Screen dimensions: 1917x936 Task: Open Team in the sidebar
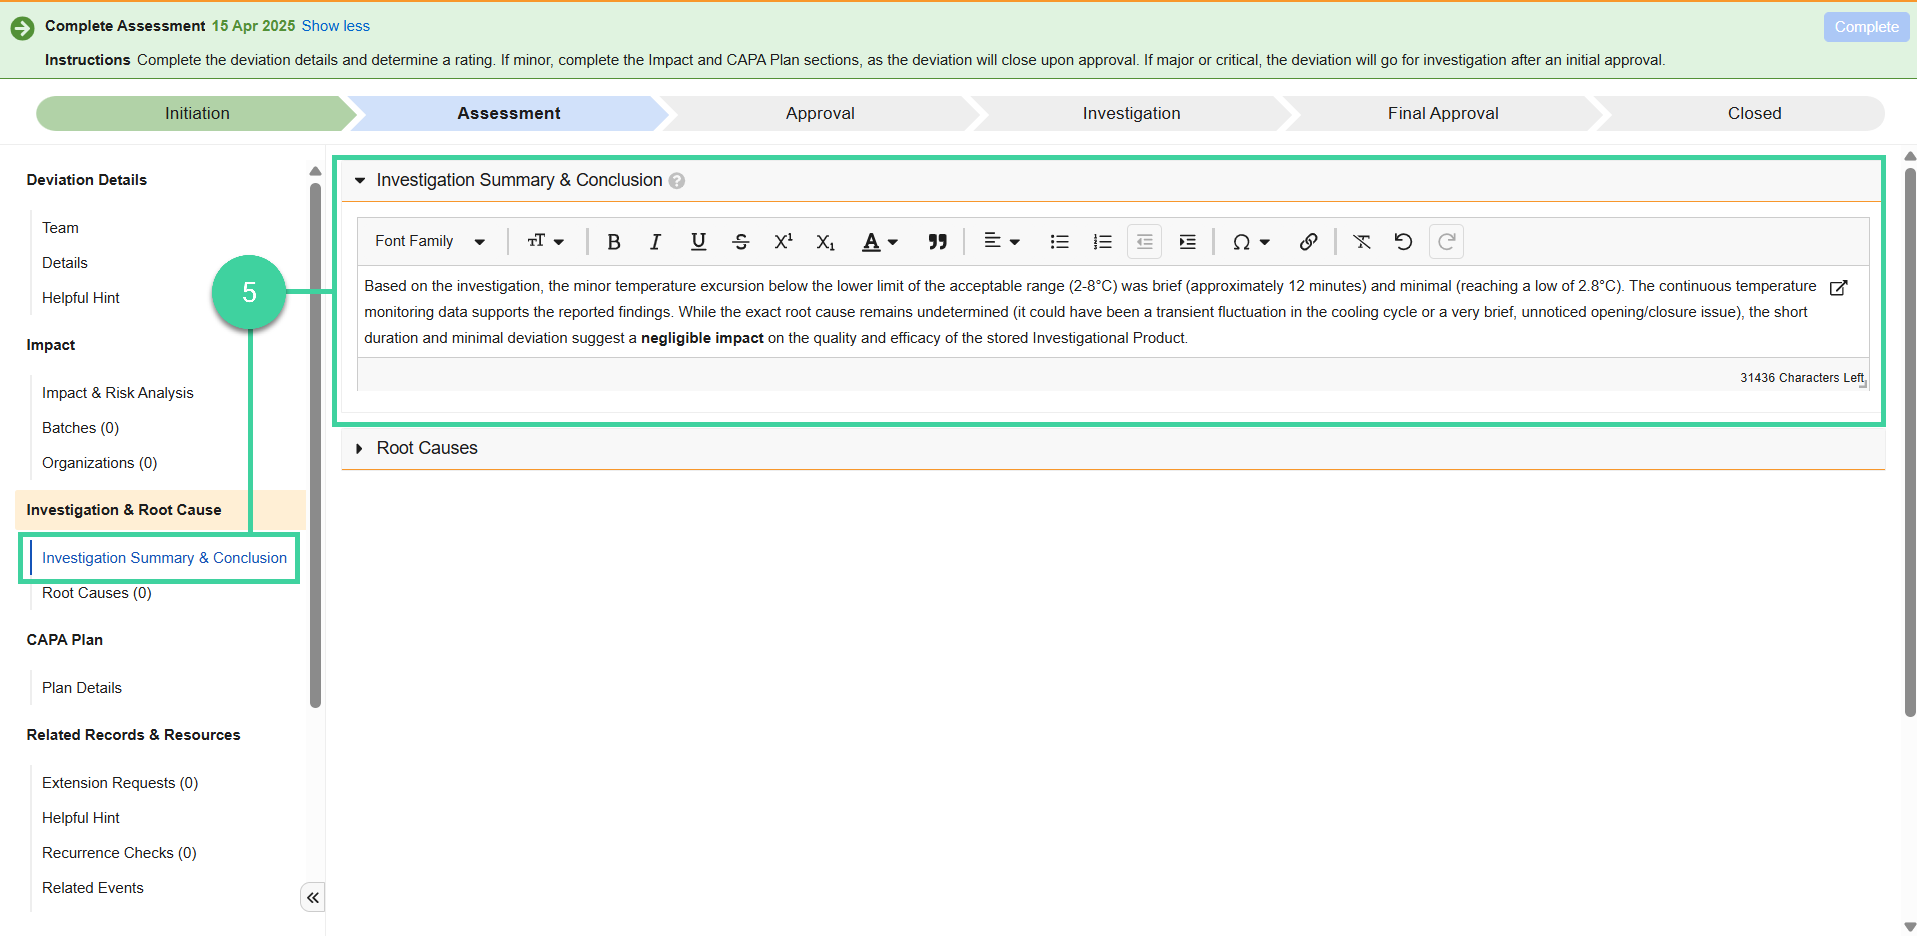[60, 228]
